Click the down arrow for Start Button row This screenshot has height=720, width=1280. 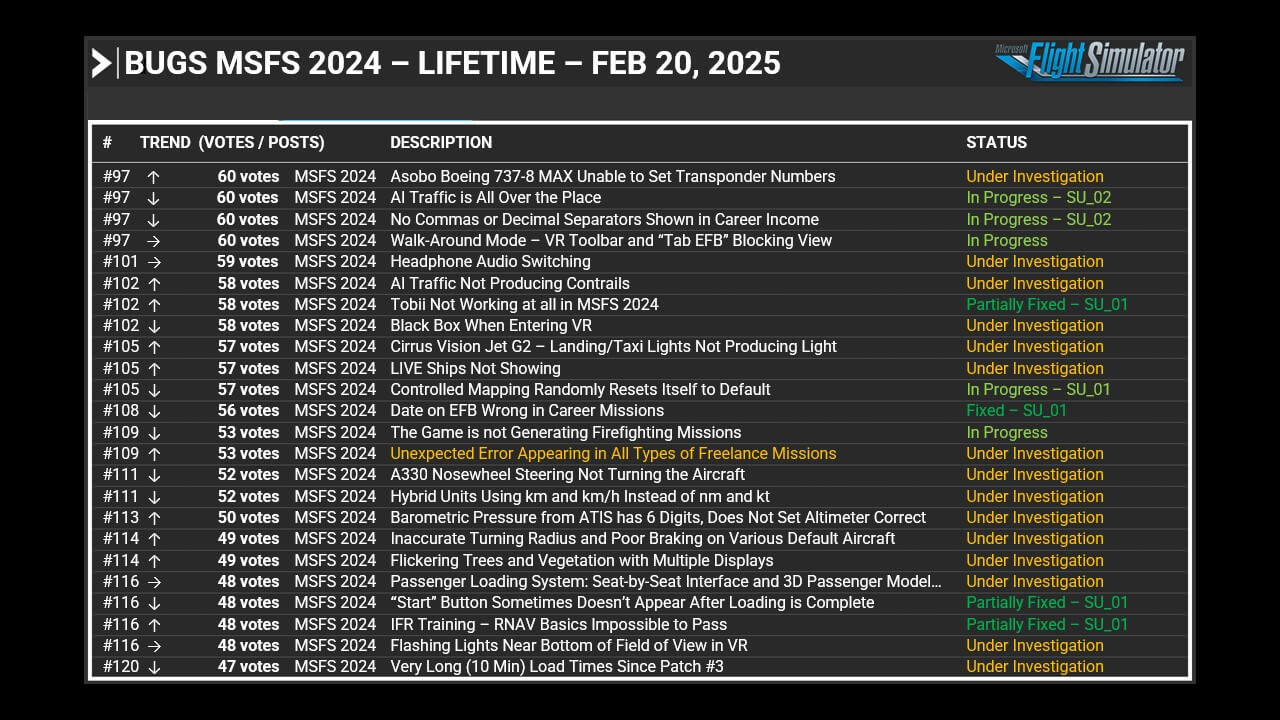coord(153,603)
